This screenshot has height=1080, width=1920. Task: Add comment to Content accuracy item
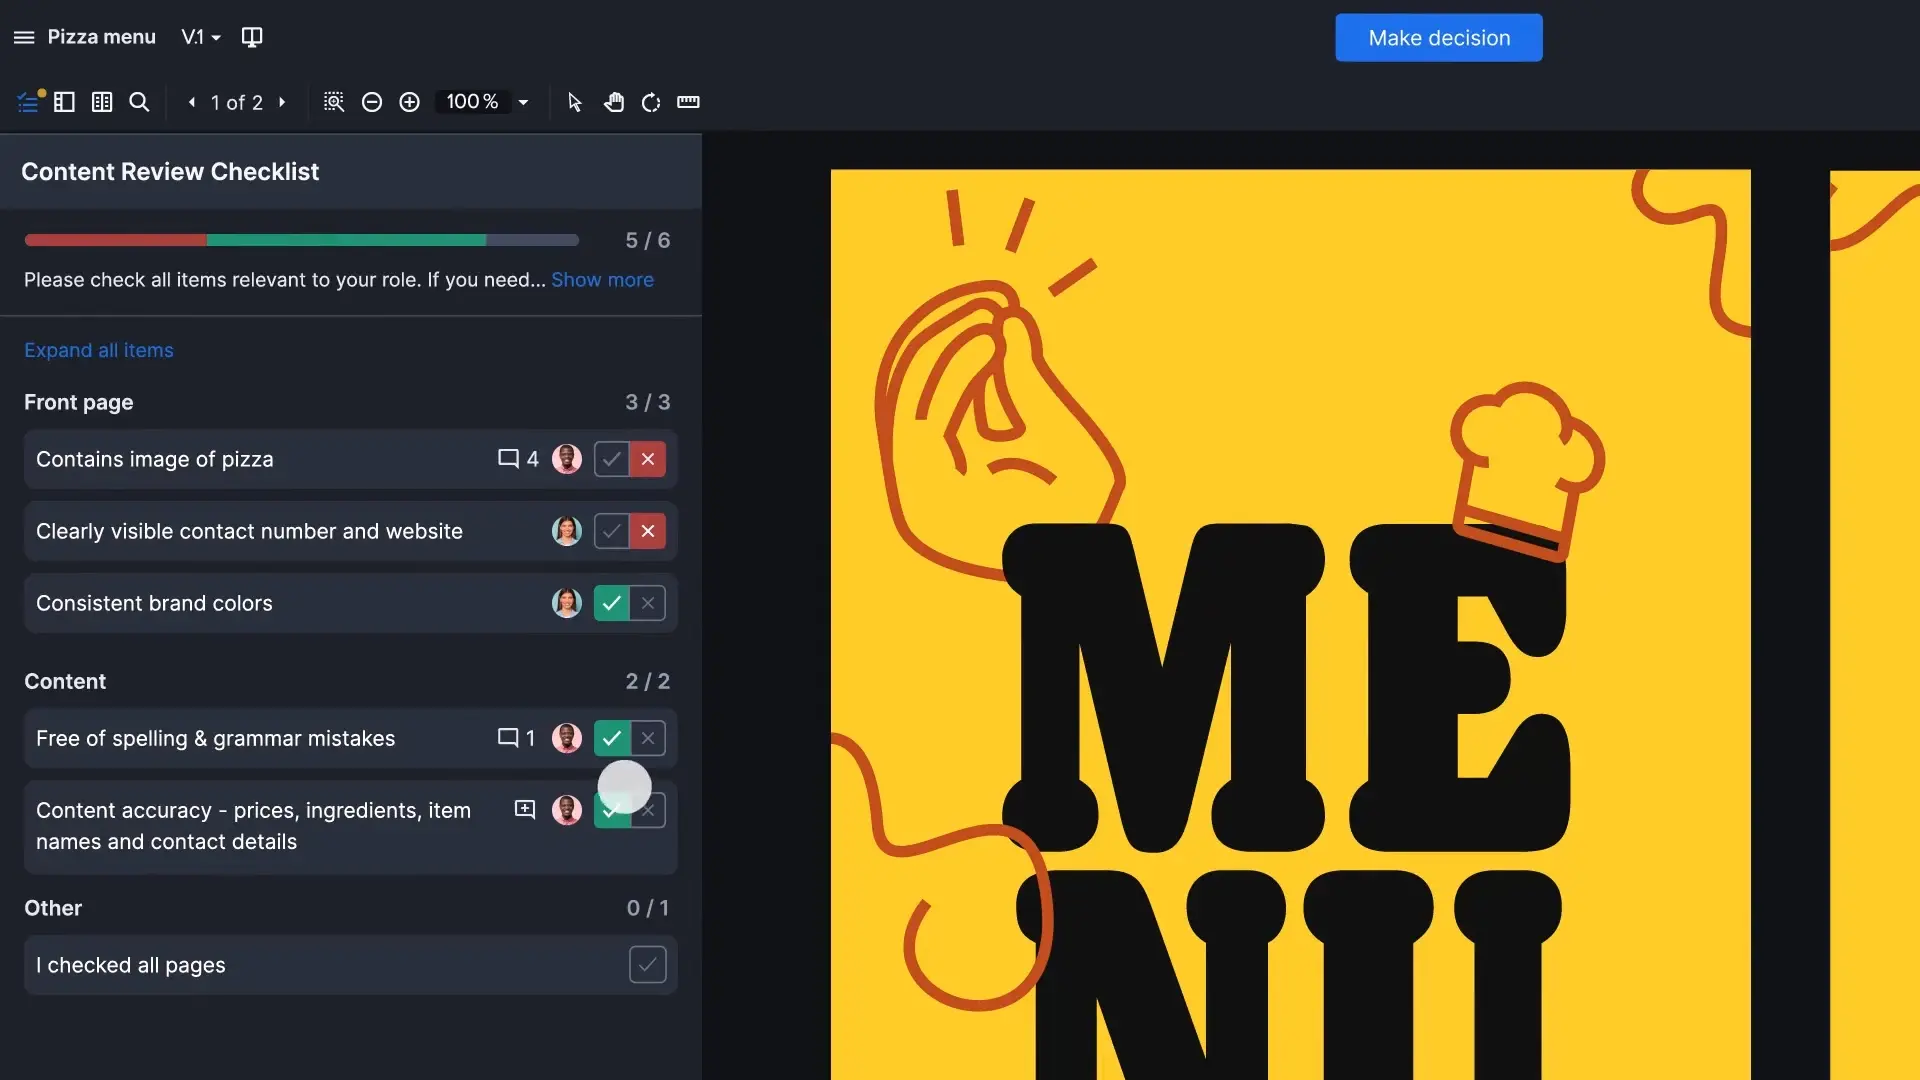tap(525, 809)
